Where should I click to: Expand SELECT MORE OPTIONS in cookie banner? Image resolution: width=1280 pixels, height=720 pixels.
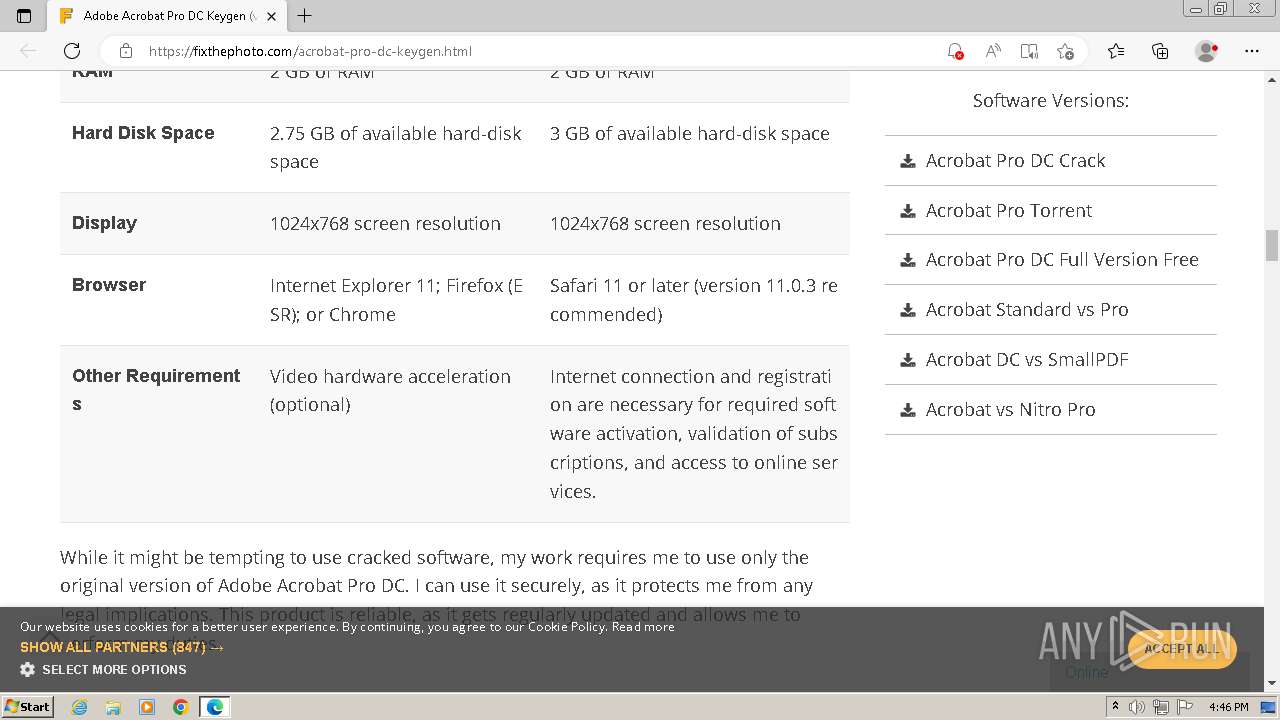(114, 669)
